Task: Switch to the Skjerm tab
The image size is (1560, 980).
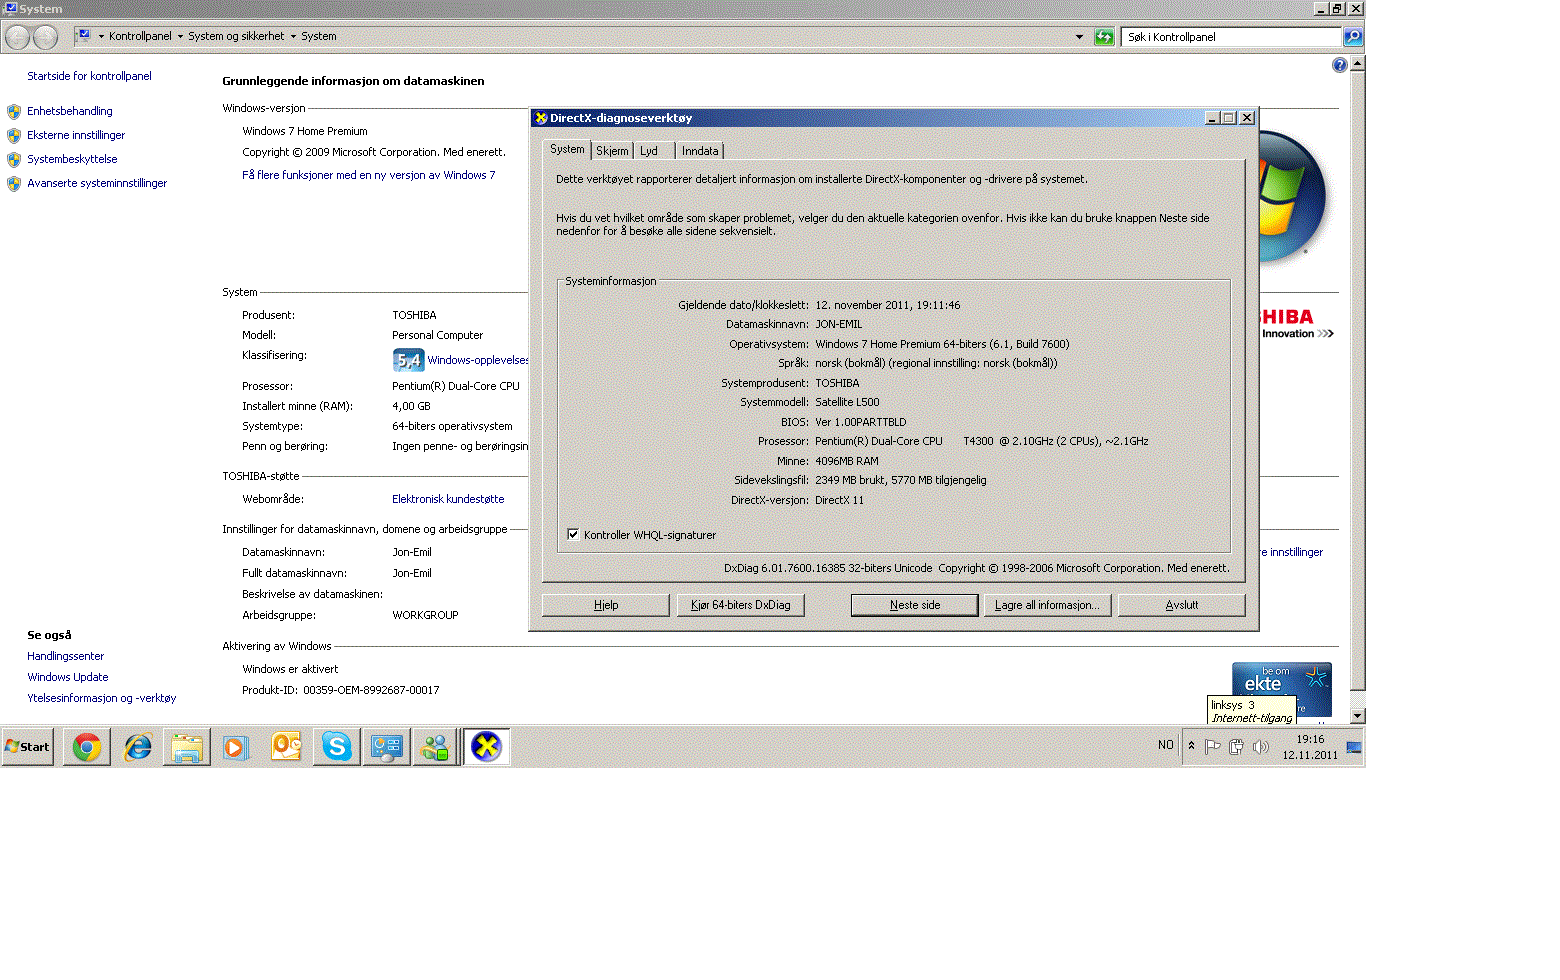Action: pyautogui.click(x=612, y=151)
